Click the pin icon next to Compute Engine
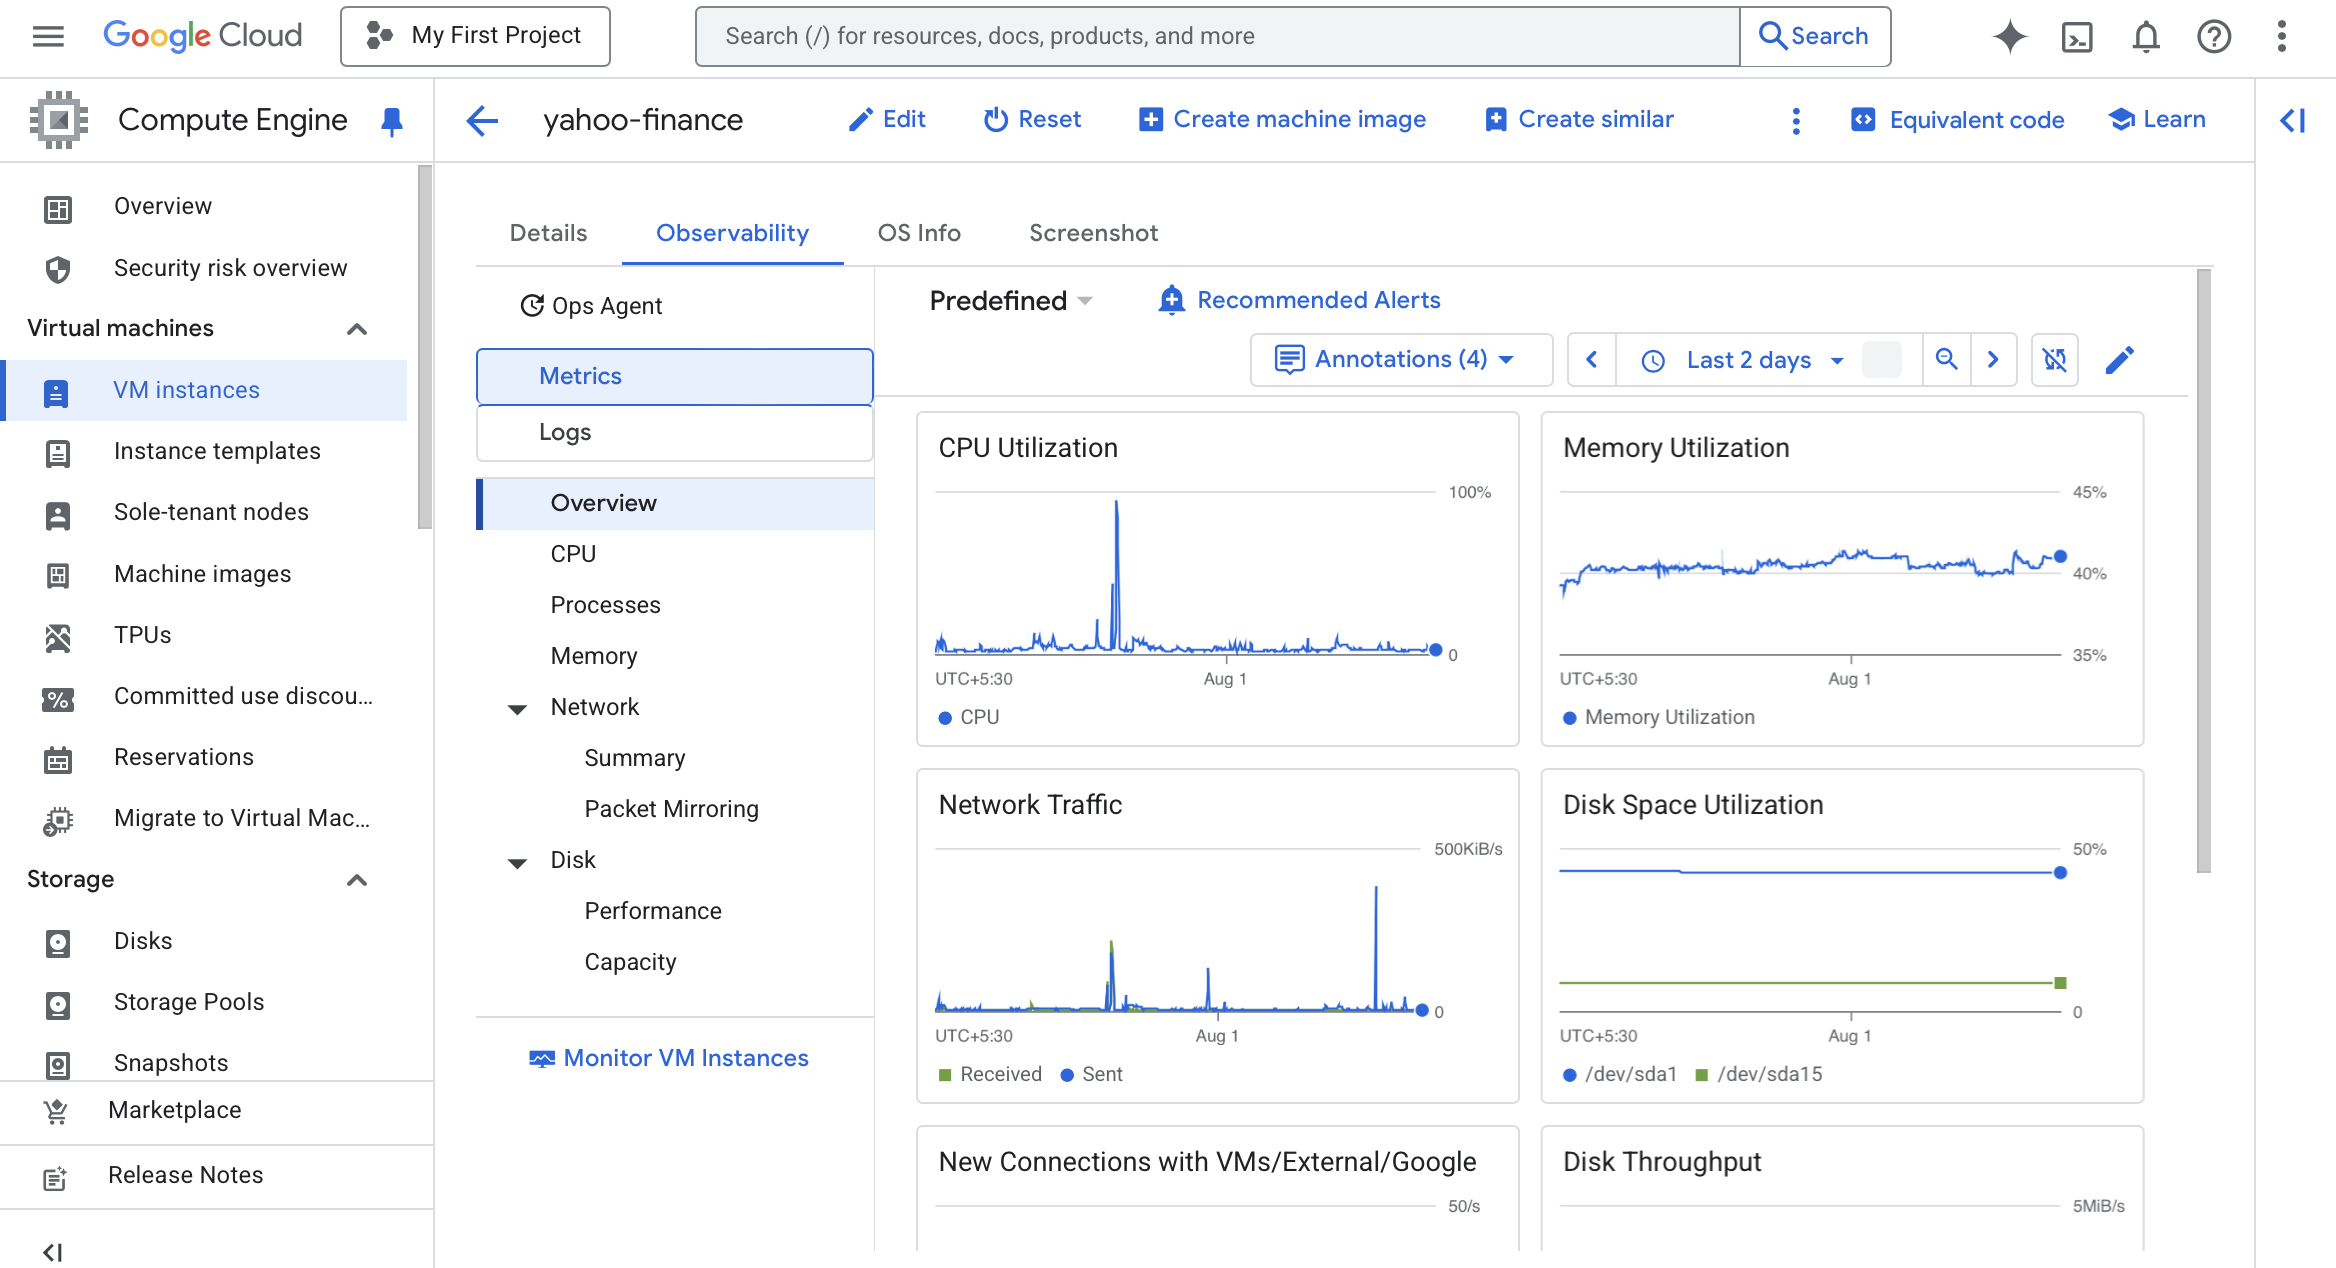This screenshot has width=2336, height=1268. [x=391, y=121]
